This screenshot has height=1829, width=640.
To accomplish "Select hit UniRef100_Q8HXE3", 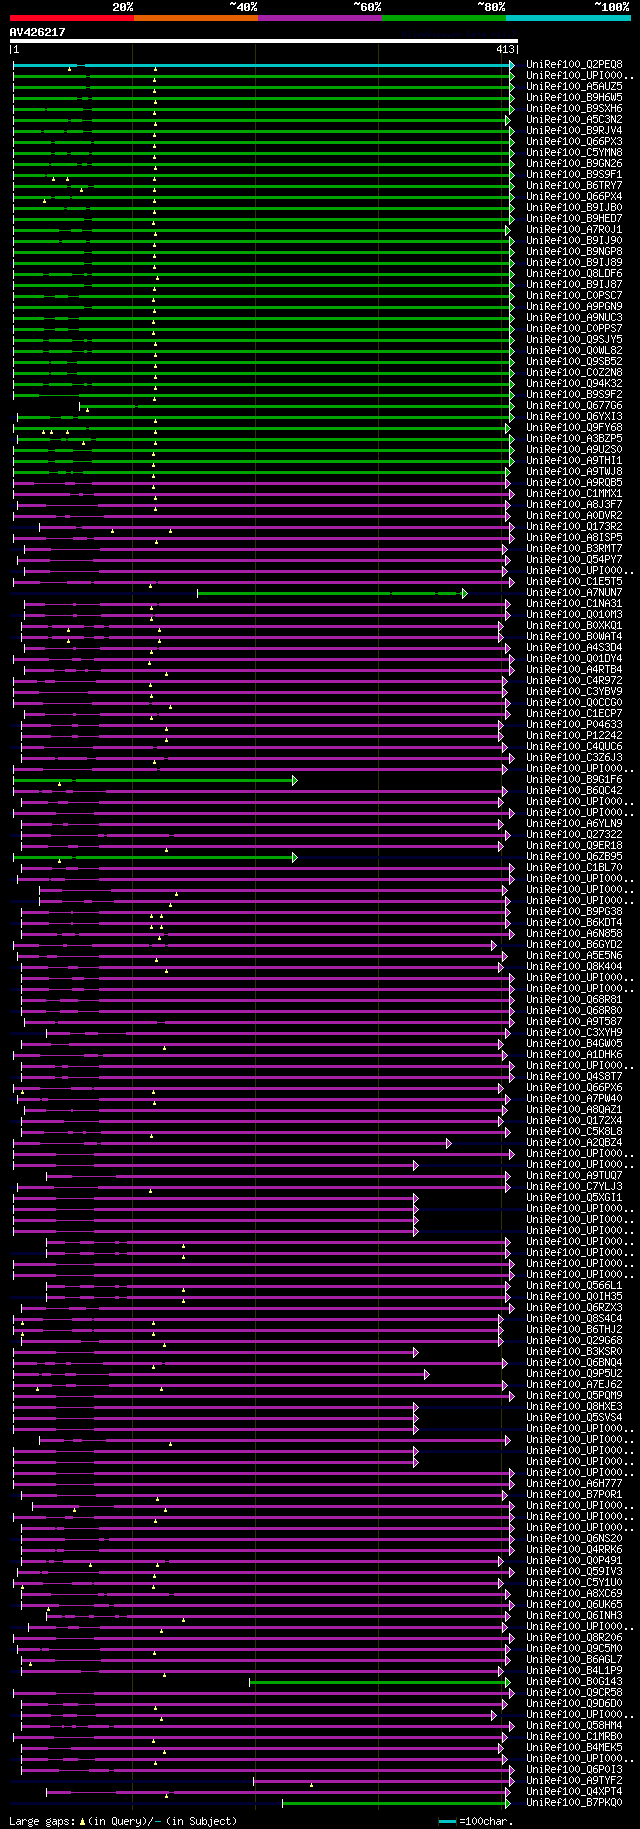I will [x=574, y=1406].
